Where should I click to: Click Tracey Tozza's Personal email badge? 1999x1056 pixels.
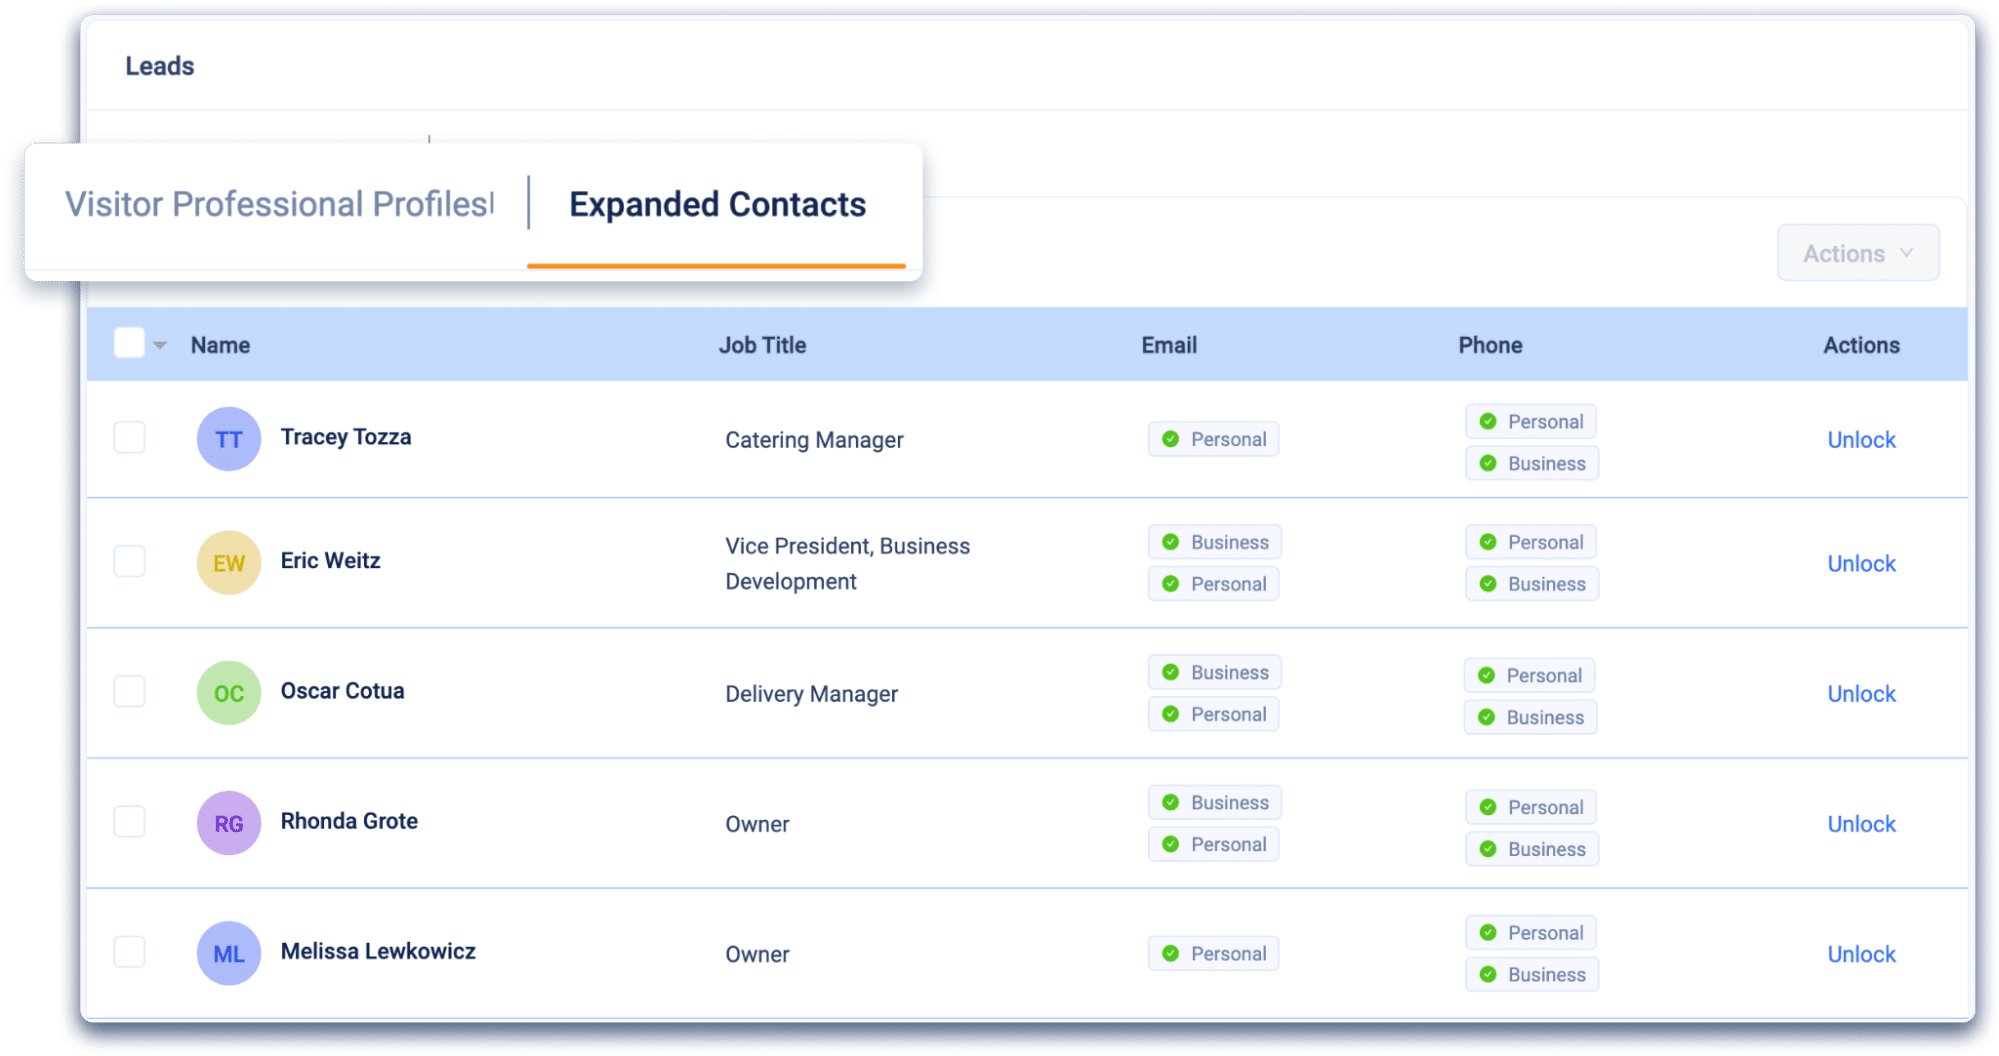(1213, 439)
